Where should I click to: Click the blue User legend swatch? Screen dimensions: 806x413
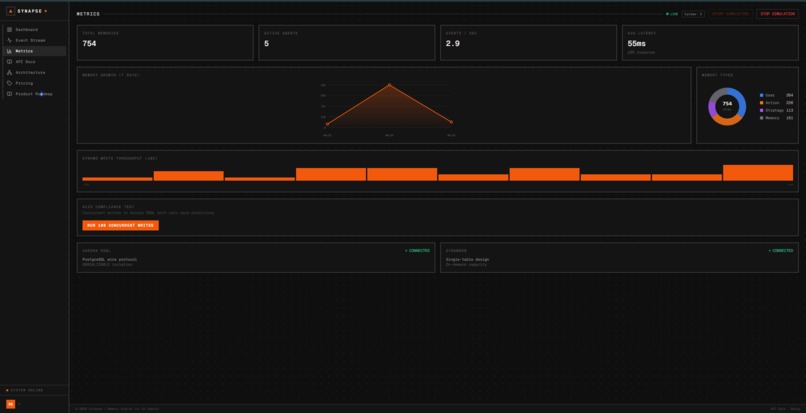tap(761, 95)
